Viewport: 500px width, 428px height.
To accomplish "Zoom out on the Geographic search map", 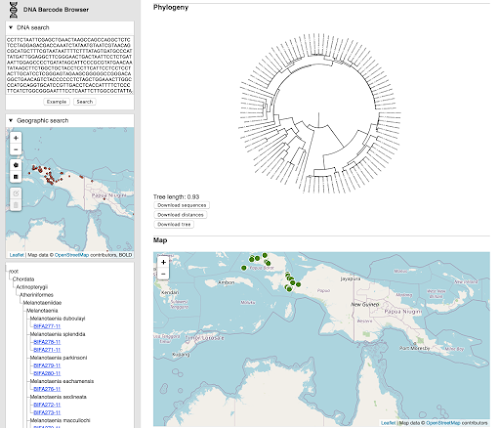I will click(x=16, y=149).
